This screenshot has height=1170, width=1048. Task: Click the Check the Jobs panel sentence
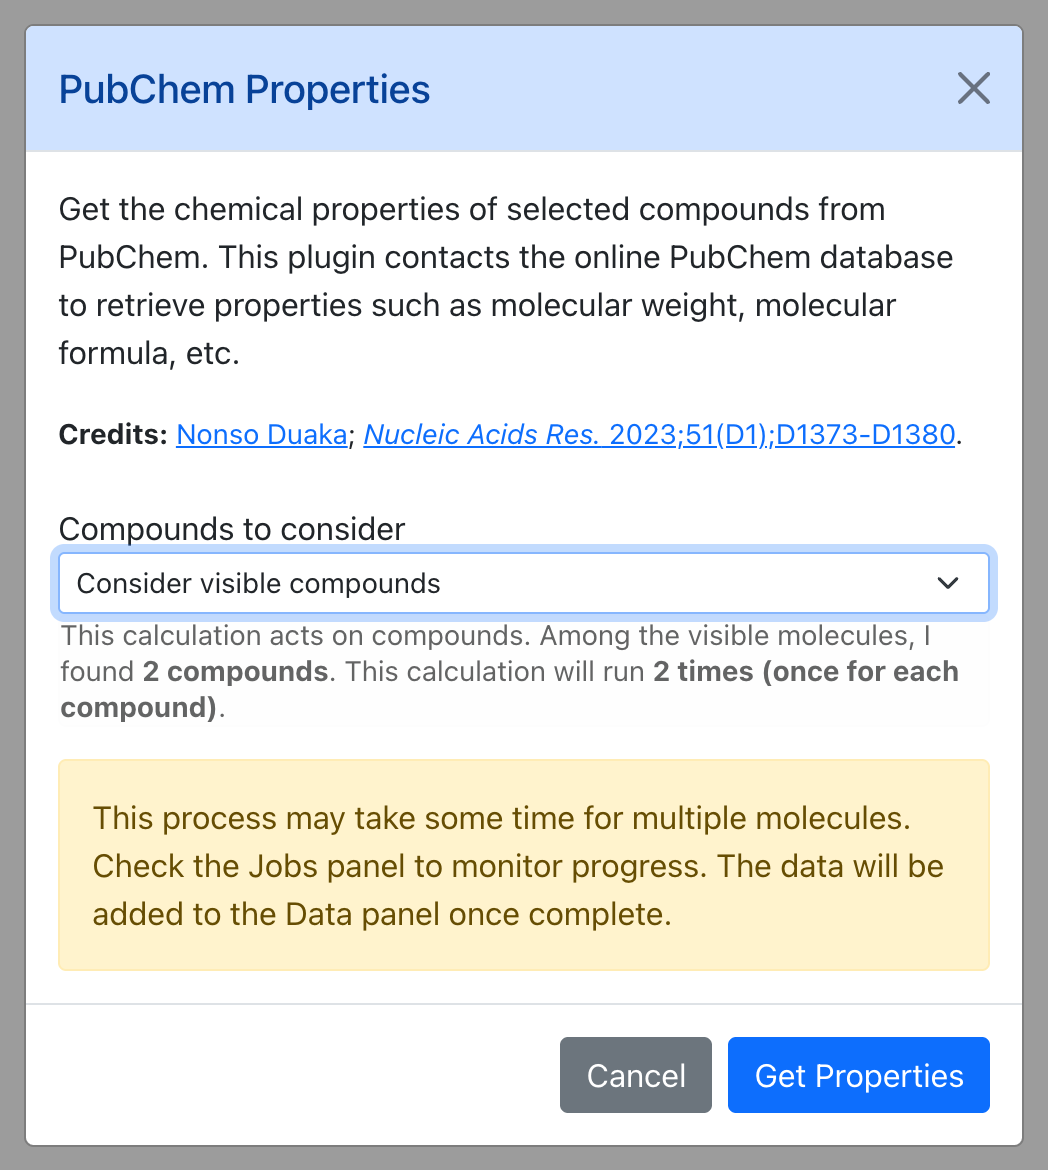(399, 866)
